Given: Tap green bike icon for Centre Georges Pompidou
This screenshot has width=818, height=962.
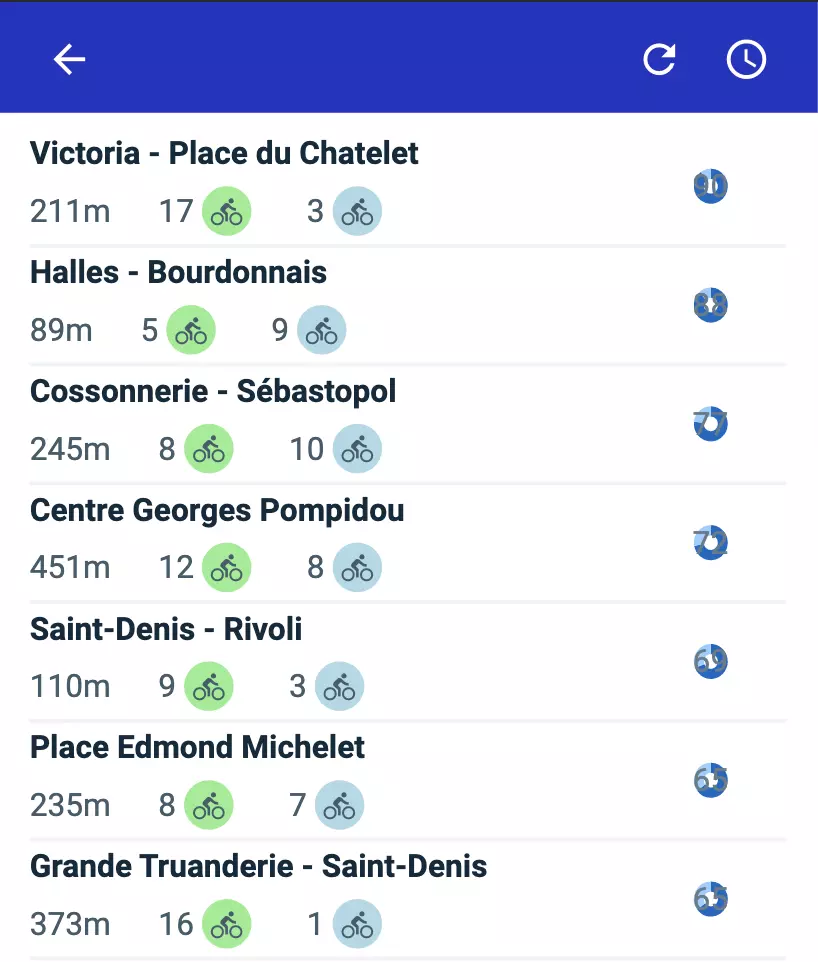Looking at the screenshot, I should click(x=227, y=567).
